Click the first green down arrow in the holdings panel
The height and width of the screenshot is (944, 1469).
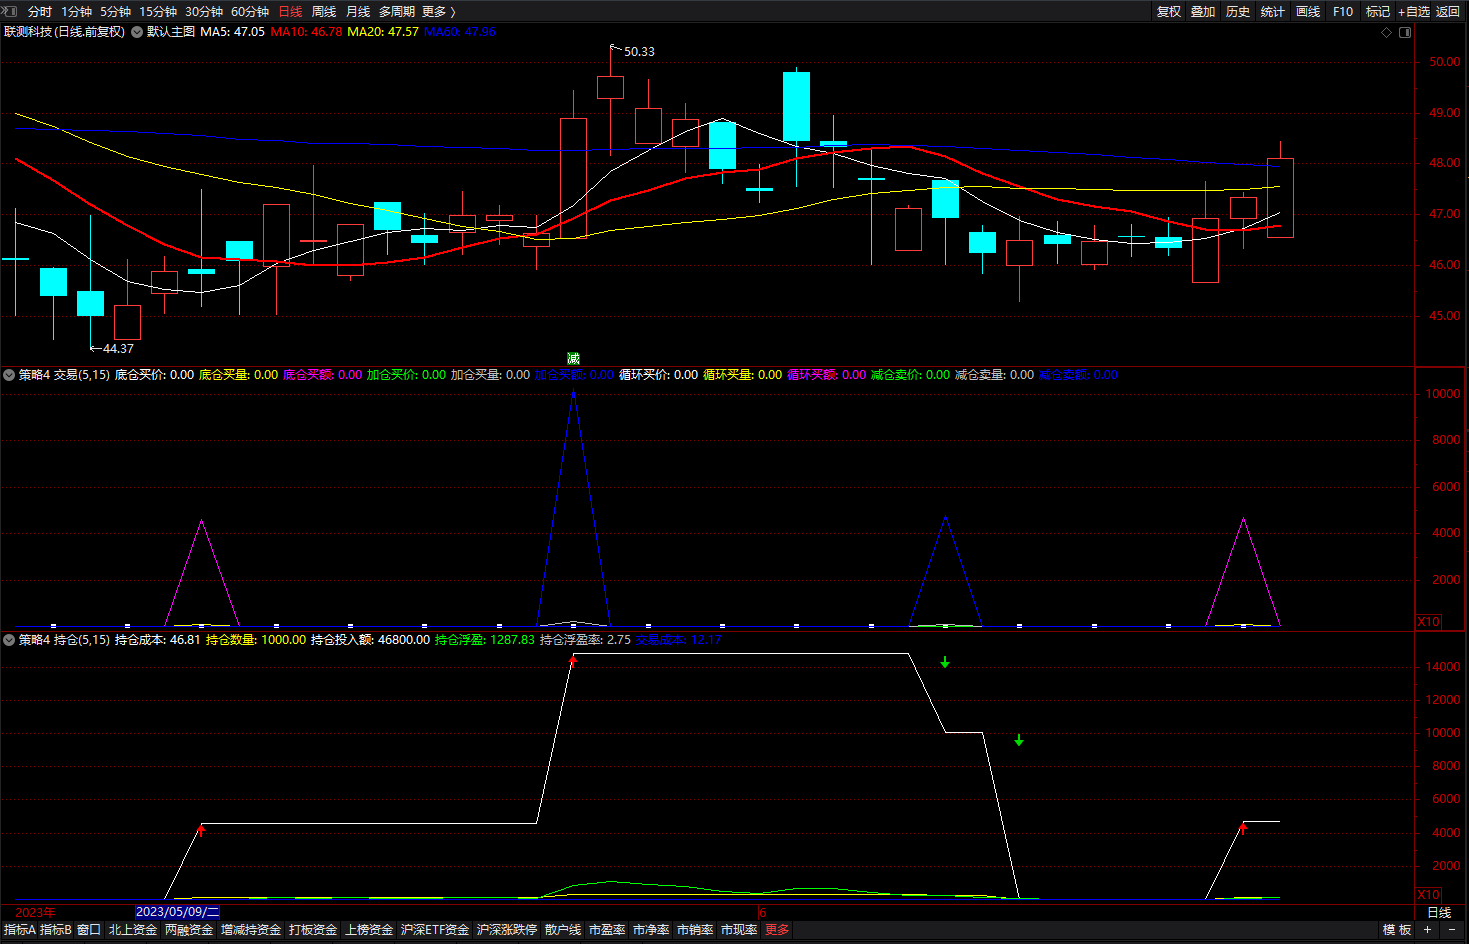click(945, 662)
